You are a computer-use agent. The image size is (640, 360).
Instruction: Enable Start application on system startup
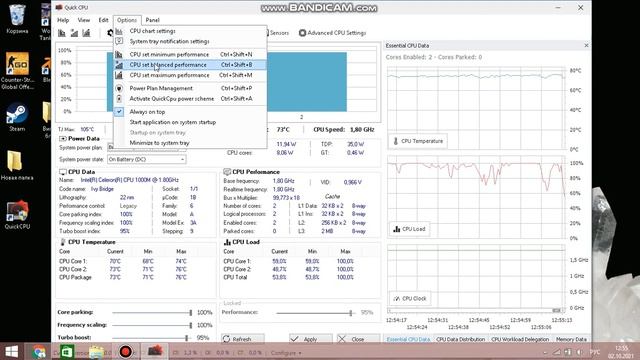tap(190, 122)
